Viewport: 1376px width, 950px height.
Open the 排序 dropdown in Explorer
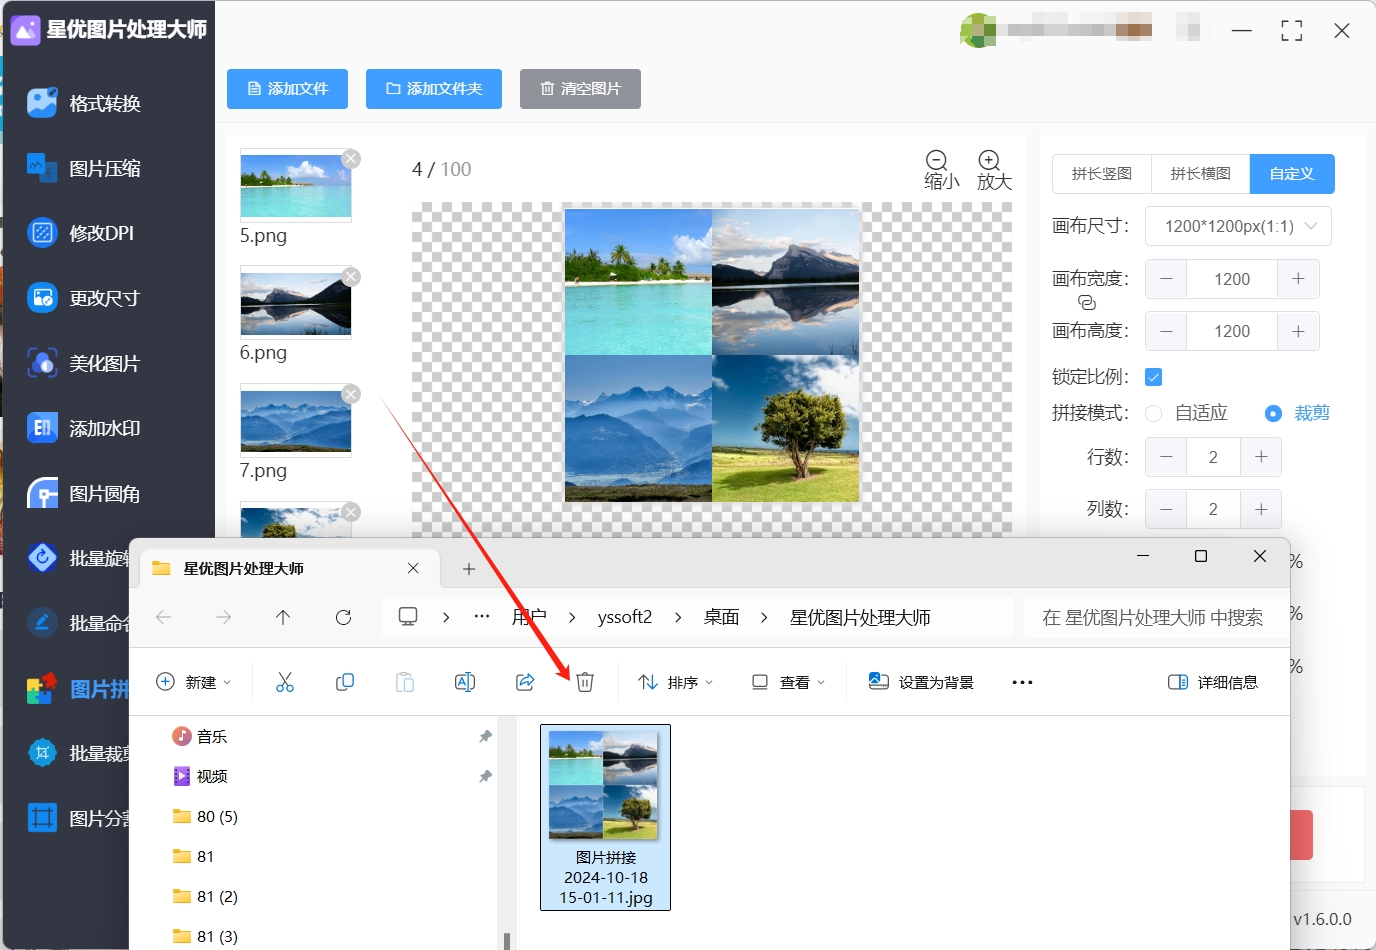pyautogui.click(x=676, y=682)
